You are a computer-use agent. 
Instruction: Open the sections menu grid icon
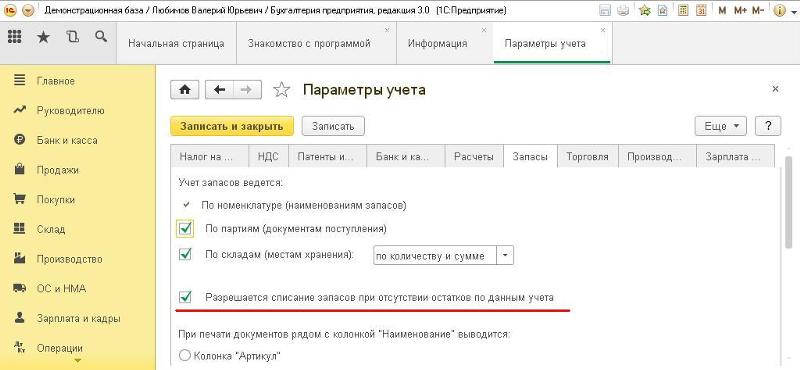coord(15,36)
